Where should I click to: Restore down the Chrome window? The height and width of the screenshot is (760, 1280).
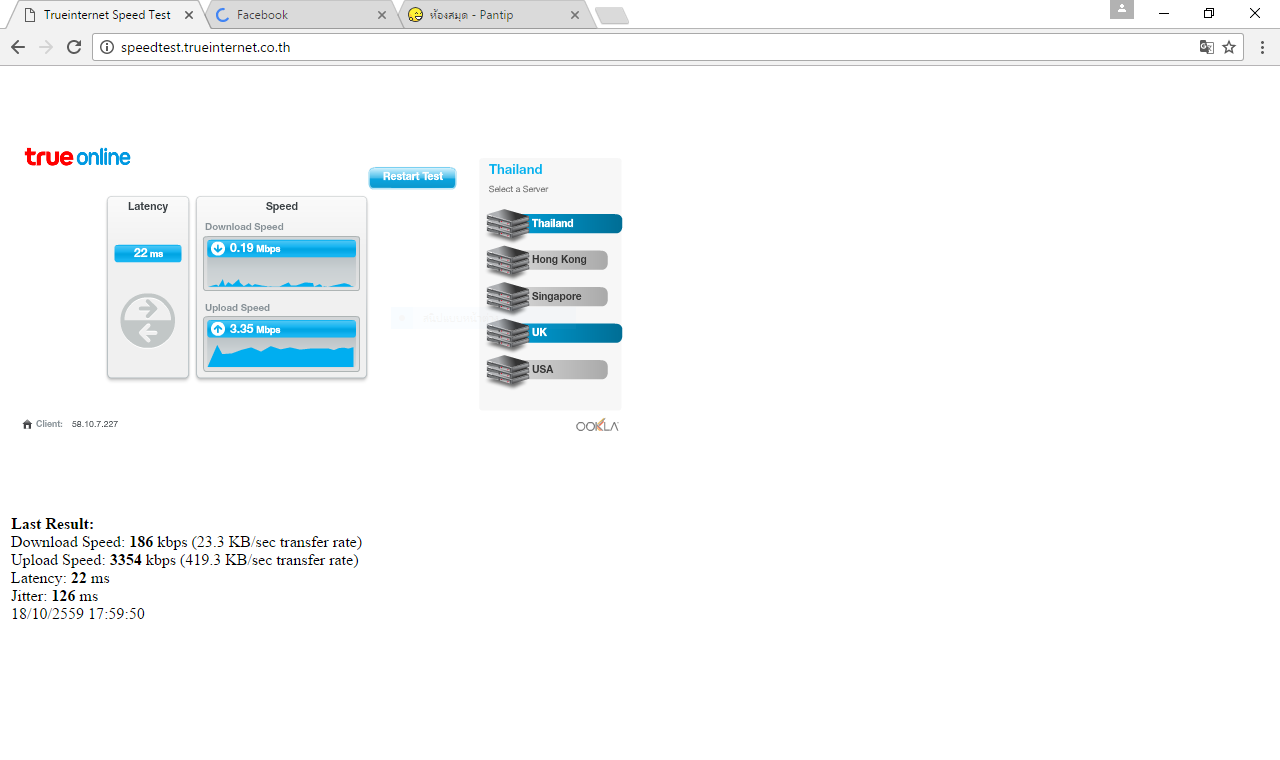coord(1209,13)
